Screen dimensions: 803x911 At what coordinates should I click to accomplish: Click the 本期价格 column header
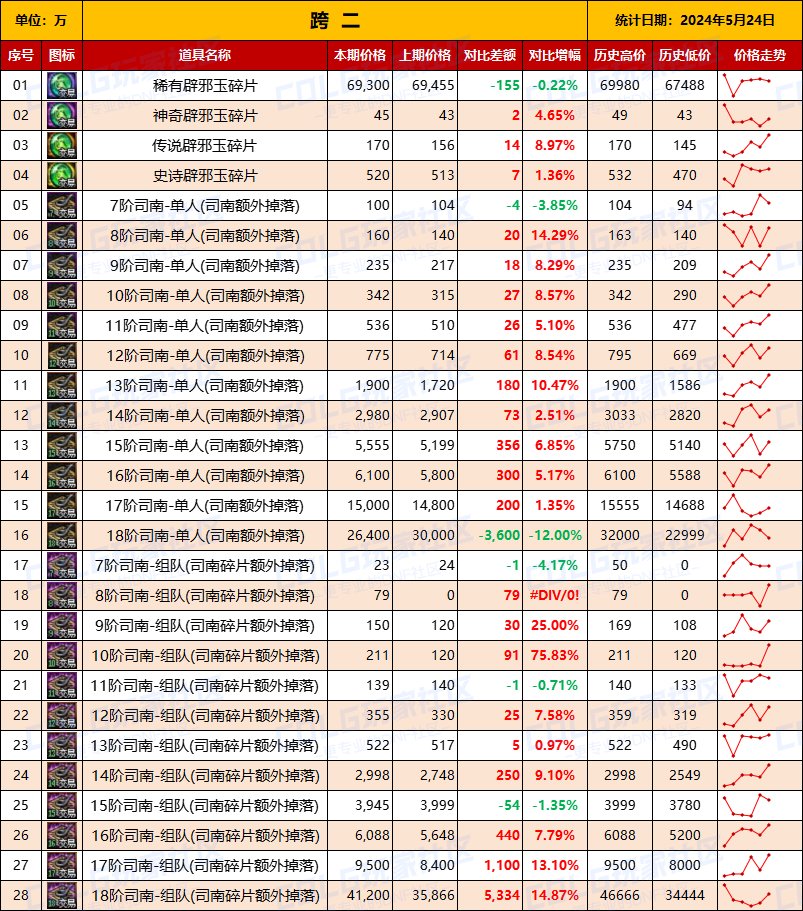(360, 55)
